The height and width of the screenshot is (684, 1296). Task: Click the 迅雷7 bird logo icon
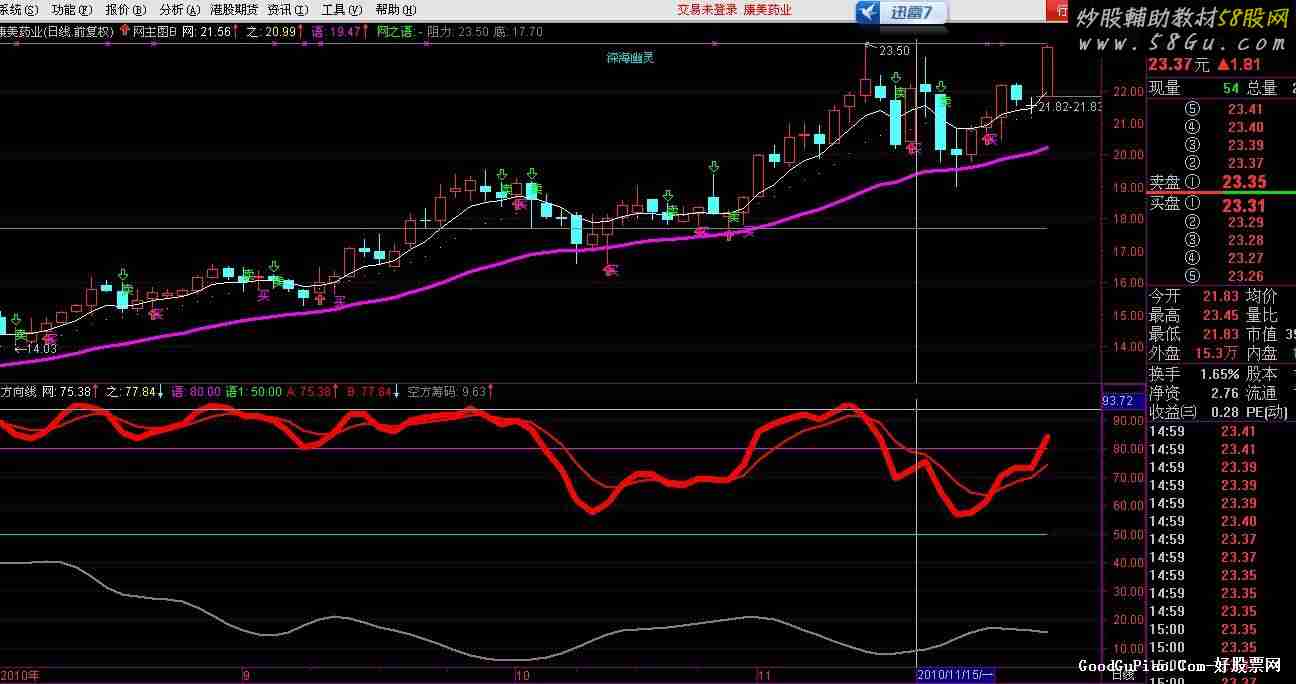[869, 12]
